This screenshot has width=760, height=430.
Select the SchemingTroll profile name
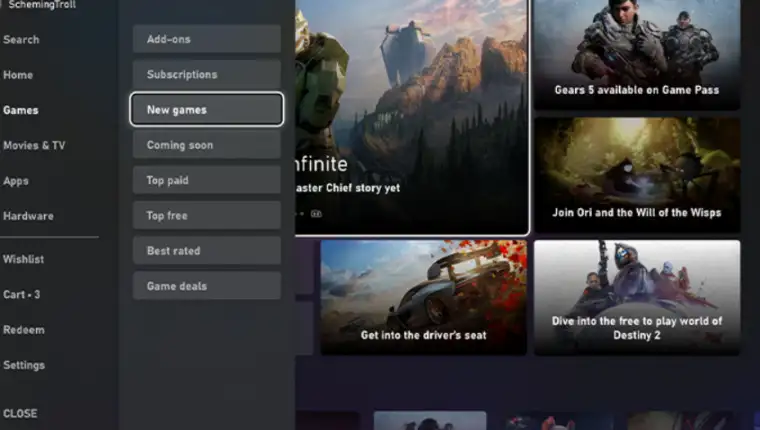42,5
